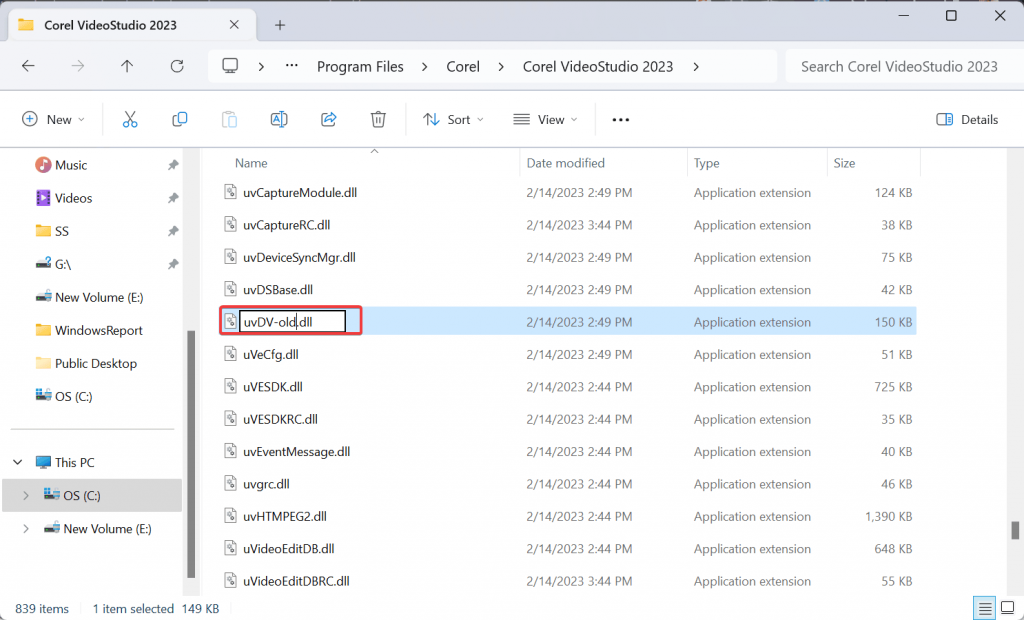The image size is (1024, 620).
Task: Navigate up one folder level
Action: (127, 66)
